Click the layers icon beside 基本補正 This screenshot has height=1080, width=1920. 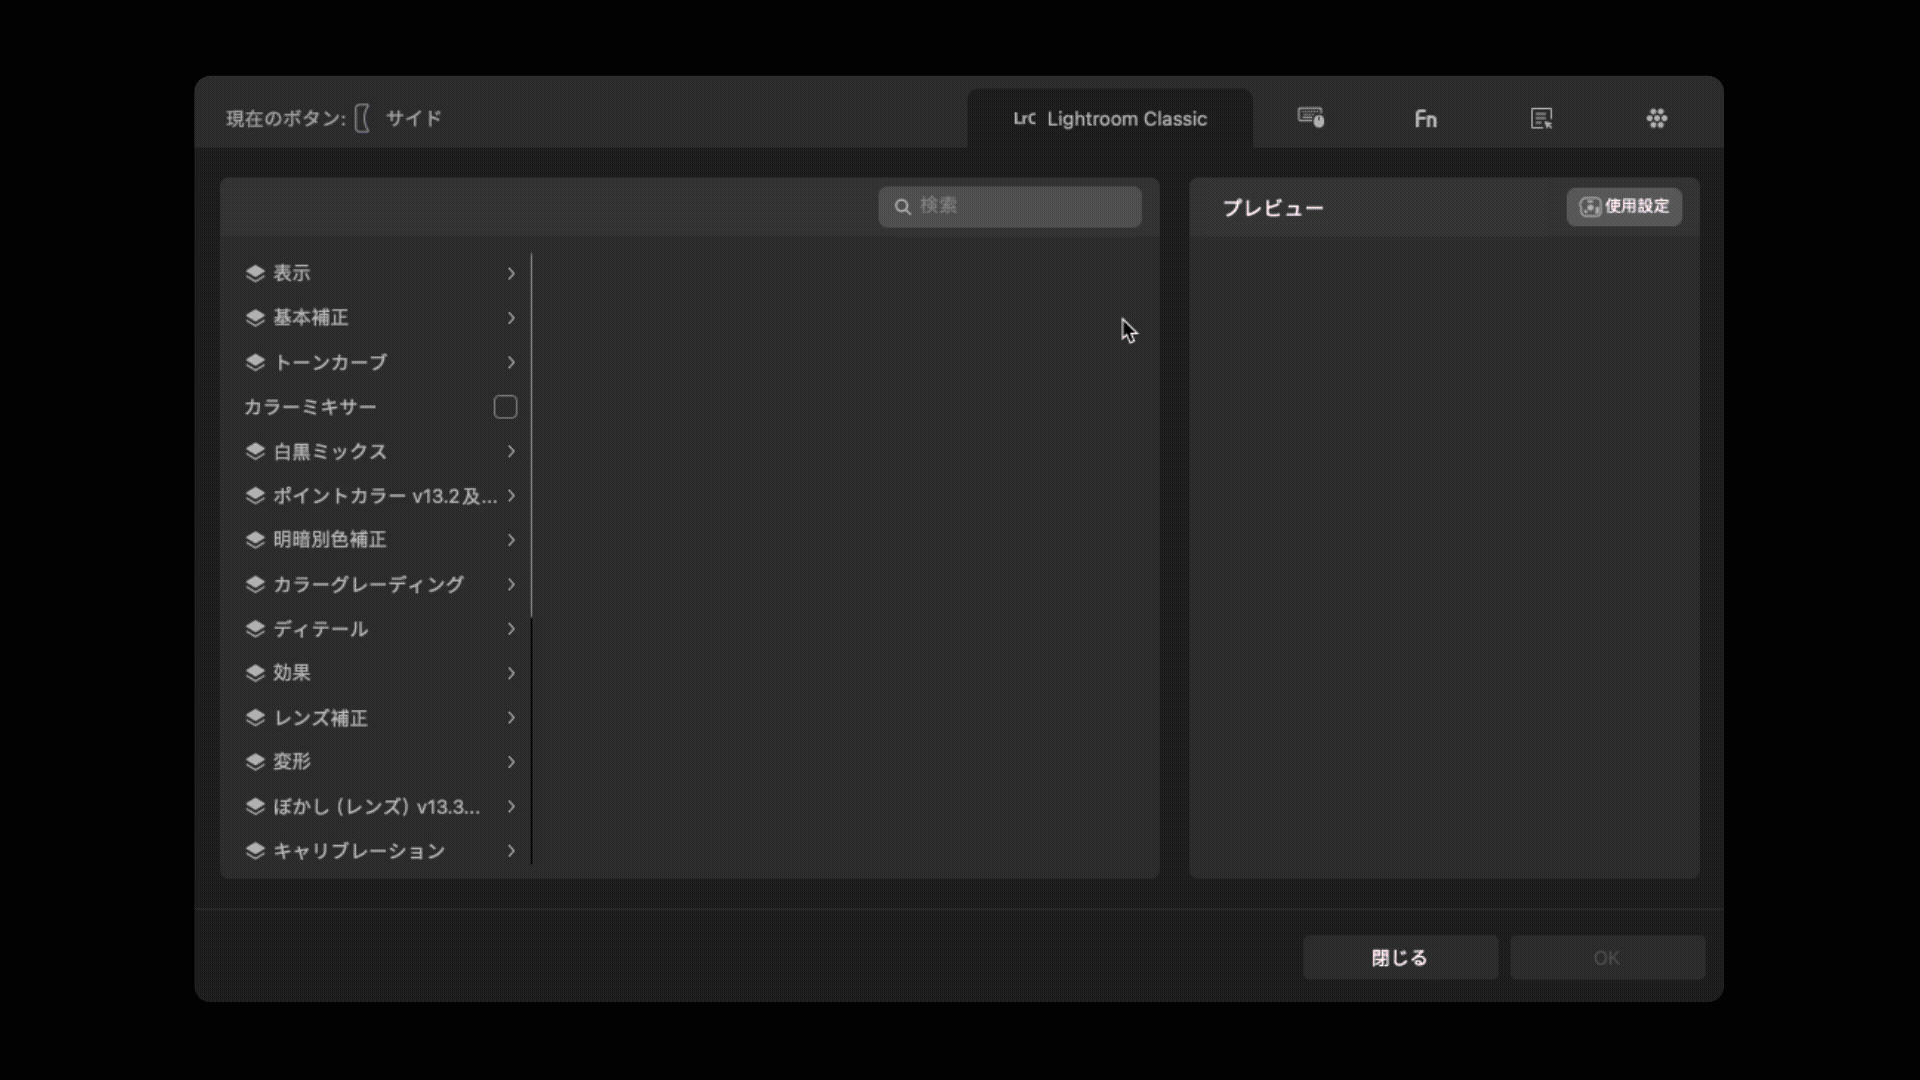pyautogui.click(x=255, y=318)
